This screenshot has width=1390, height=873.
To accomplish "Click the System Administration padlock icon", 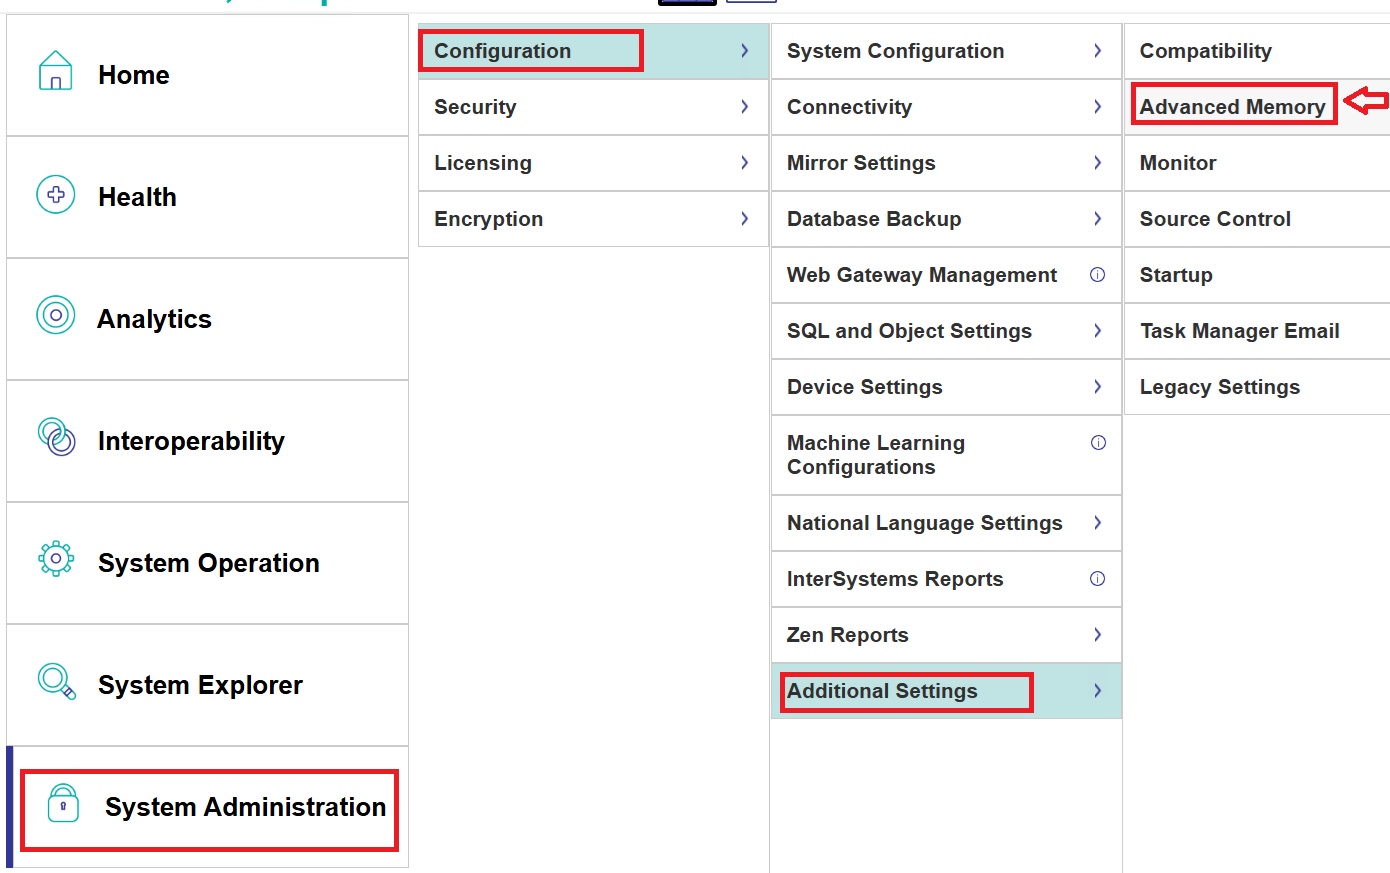I will coord(63,804).
